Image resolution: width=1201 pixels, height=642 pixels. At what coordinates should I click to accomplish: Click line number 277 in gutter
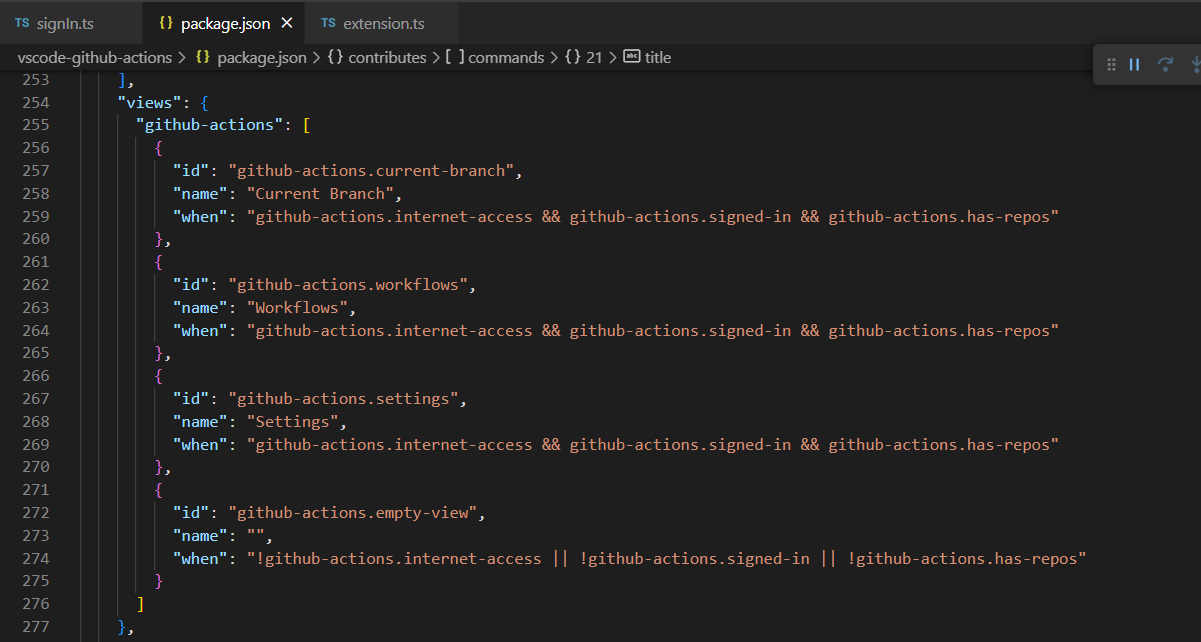point(35,627)
